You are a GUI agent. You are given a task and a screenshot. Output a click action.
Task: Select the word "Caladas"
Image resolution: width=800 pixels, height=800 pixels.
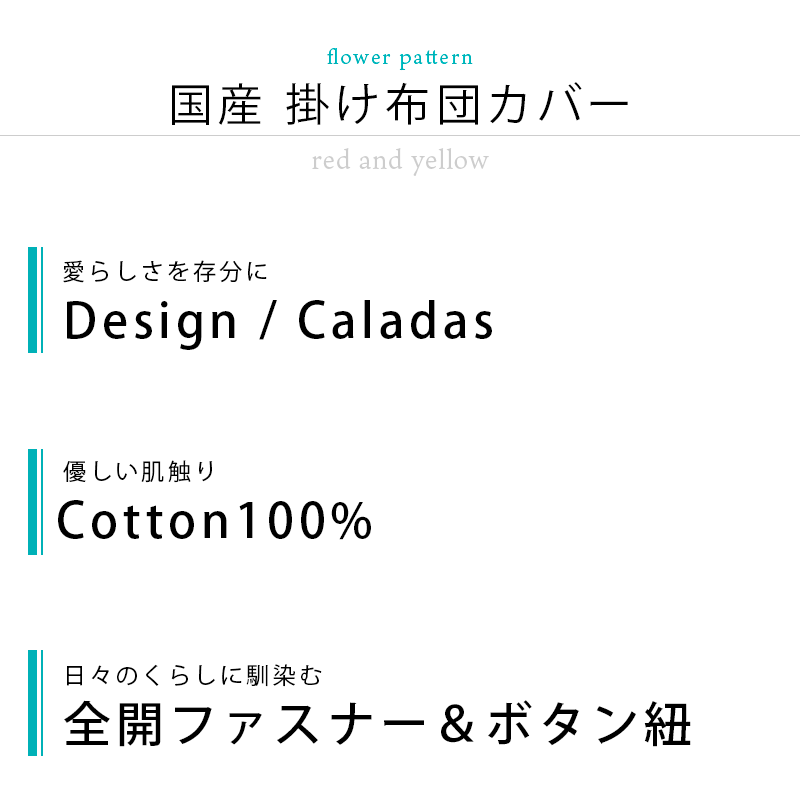[396, 322]
